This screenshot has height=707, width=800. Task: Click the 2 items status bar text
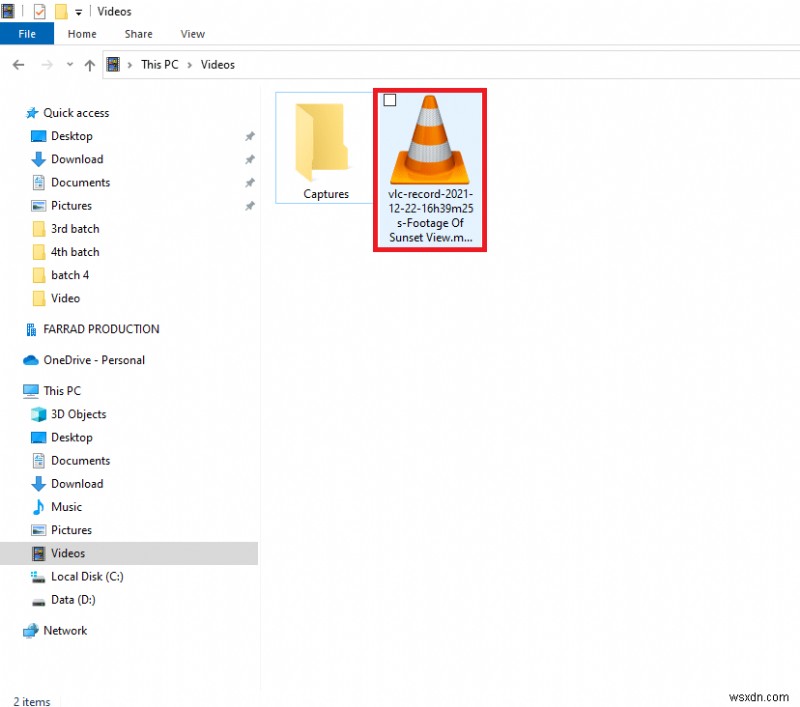(32, 701)
